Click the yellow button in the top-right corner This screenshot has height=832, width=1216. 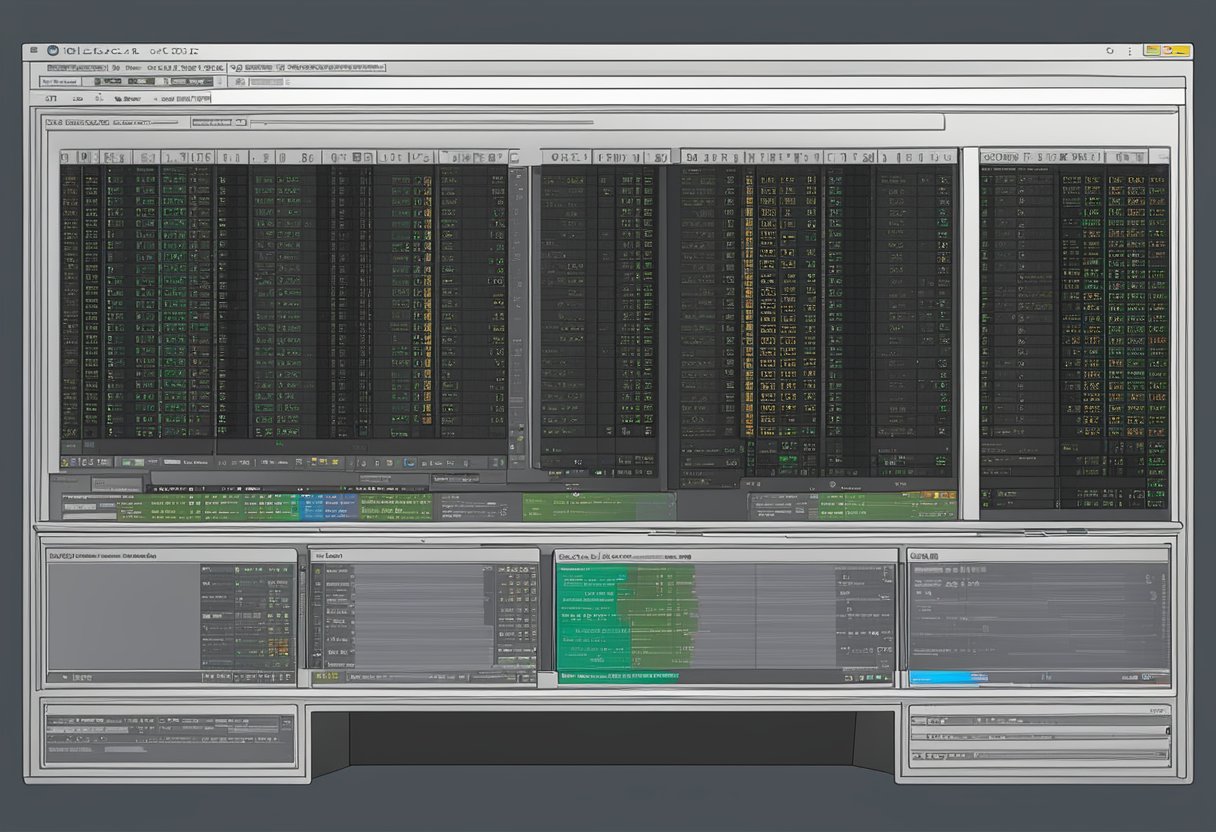(1178, 49)
